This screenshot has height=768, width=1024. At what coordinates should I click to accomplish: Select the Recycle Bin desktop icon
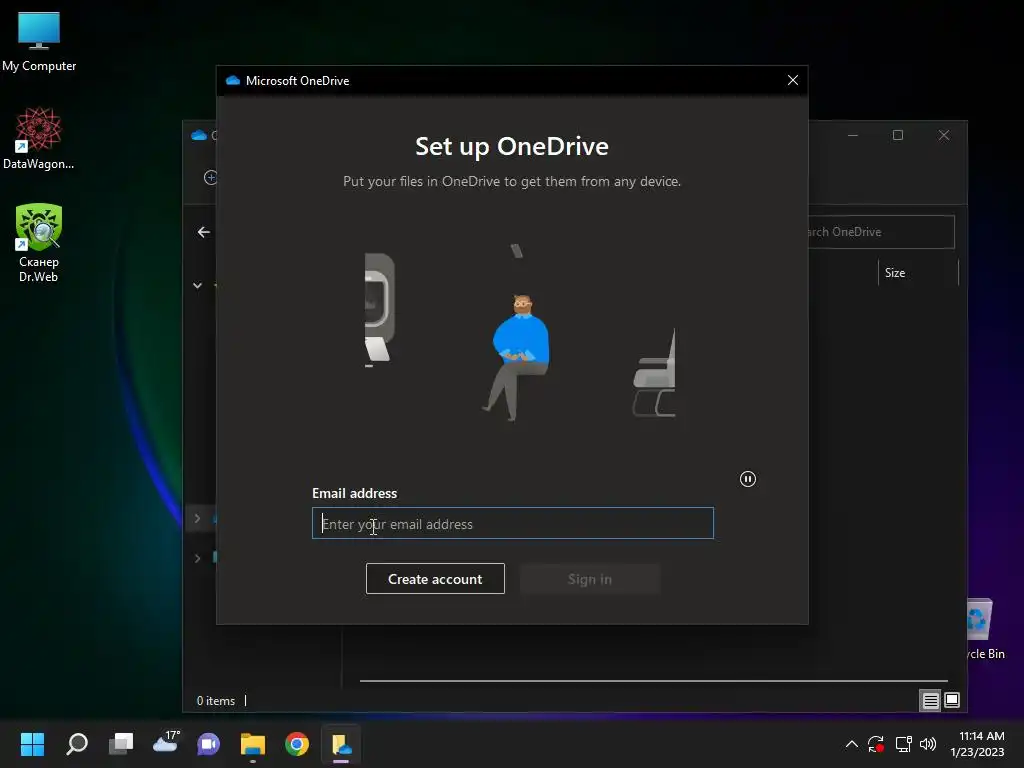[x=985, y=629]
